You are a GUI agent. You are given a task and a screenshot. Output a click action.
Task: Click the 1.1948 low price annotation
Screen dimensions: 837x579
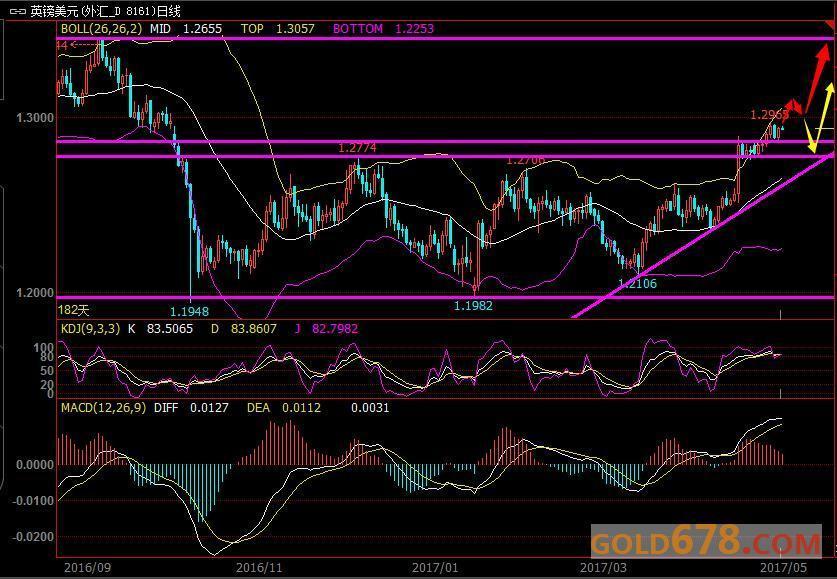(x=189, y=311)
